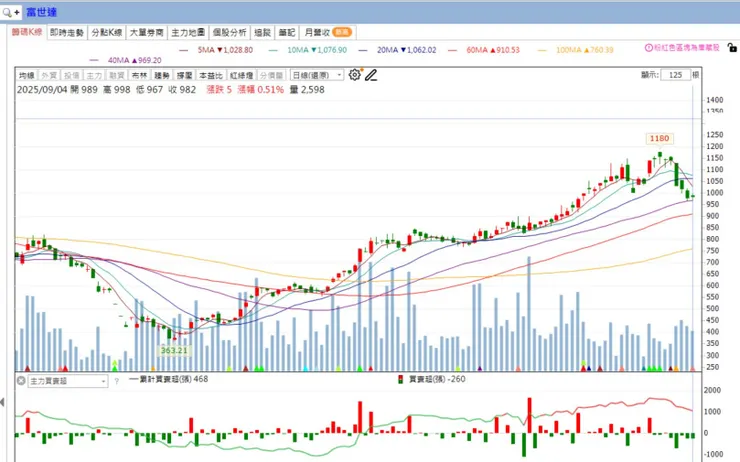This screenshot has width=740, height=462.
Task: Toggle the 外資 overlay button
Action: [x=49, y=76]
